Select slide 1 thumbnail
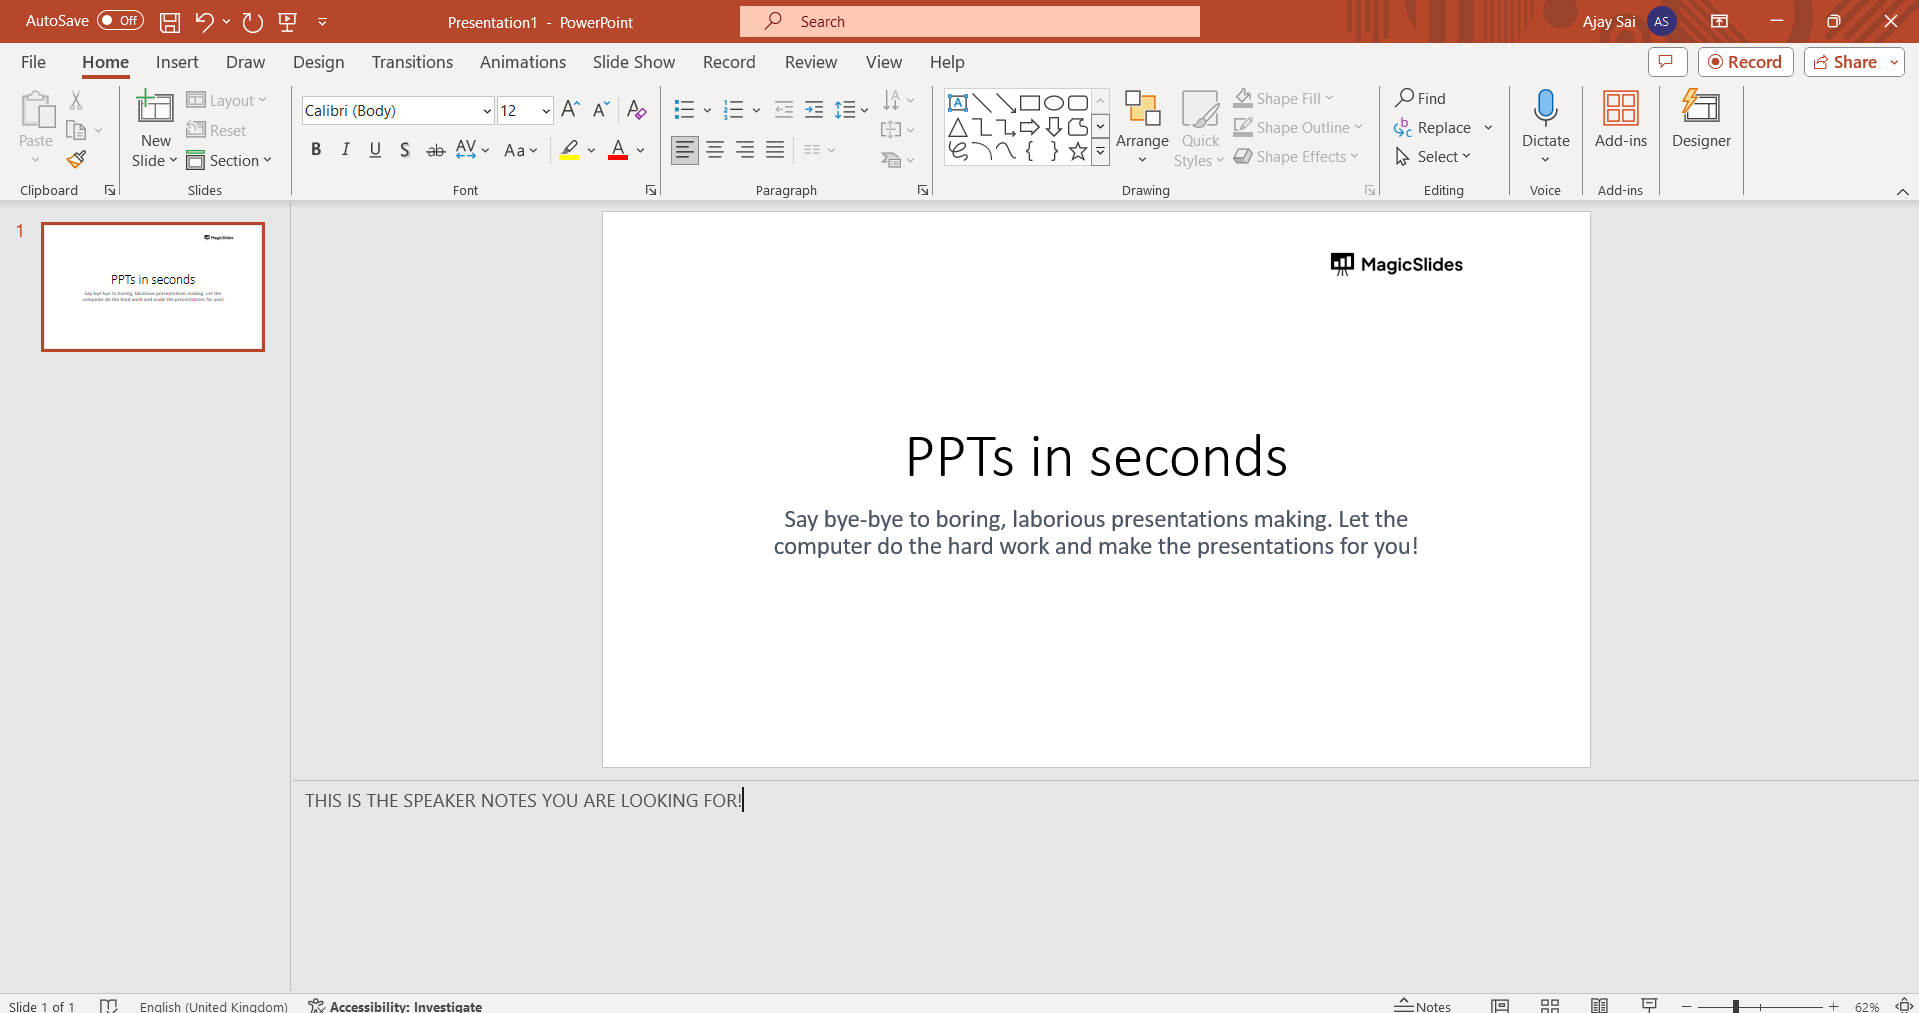 153,287
